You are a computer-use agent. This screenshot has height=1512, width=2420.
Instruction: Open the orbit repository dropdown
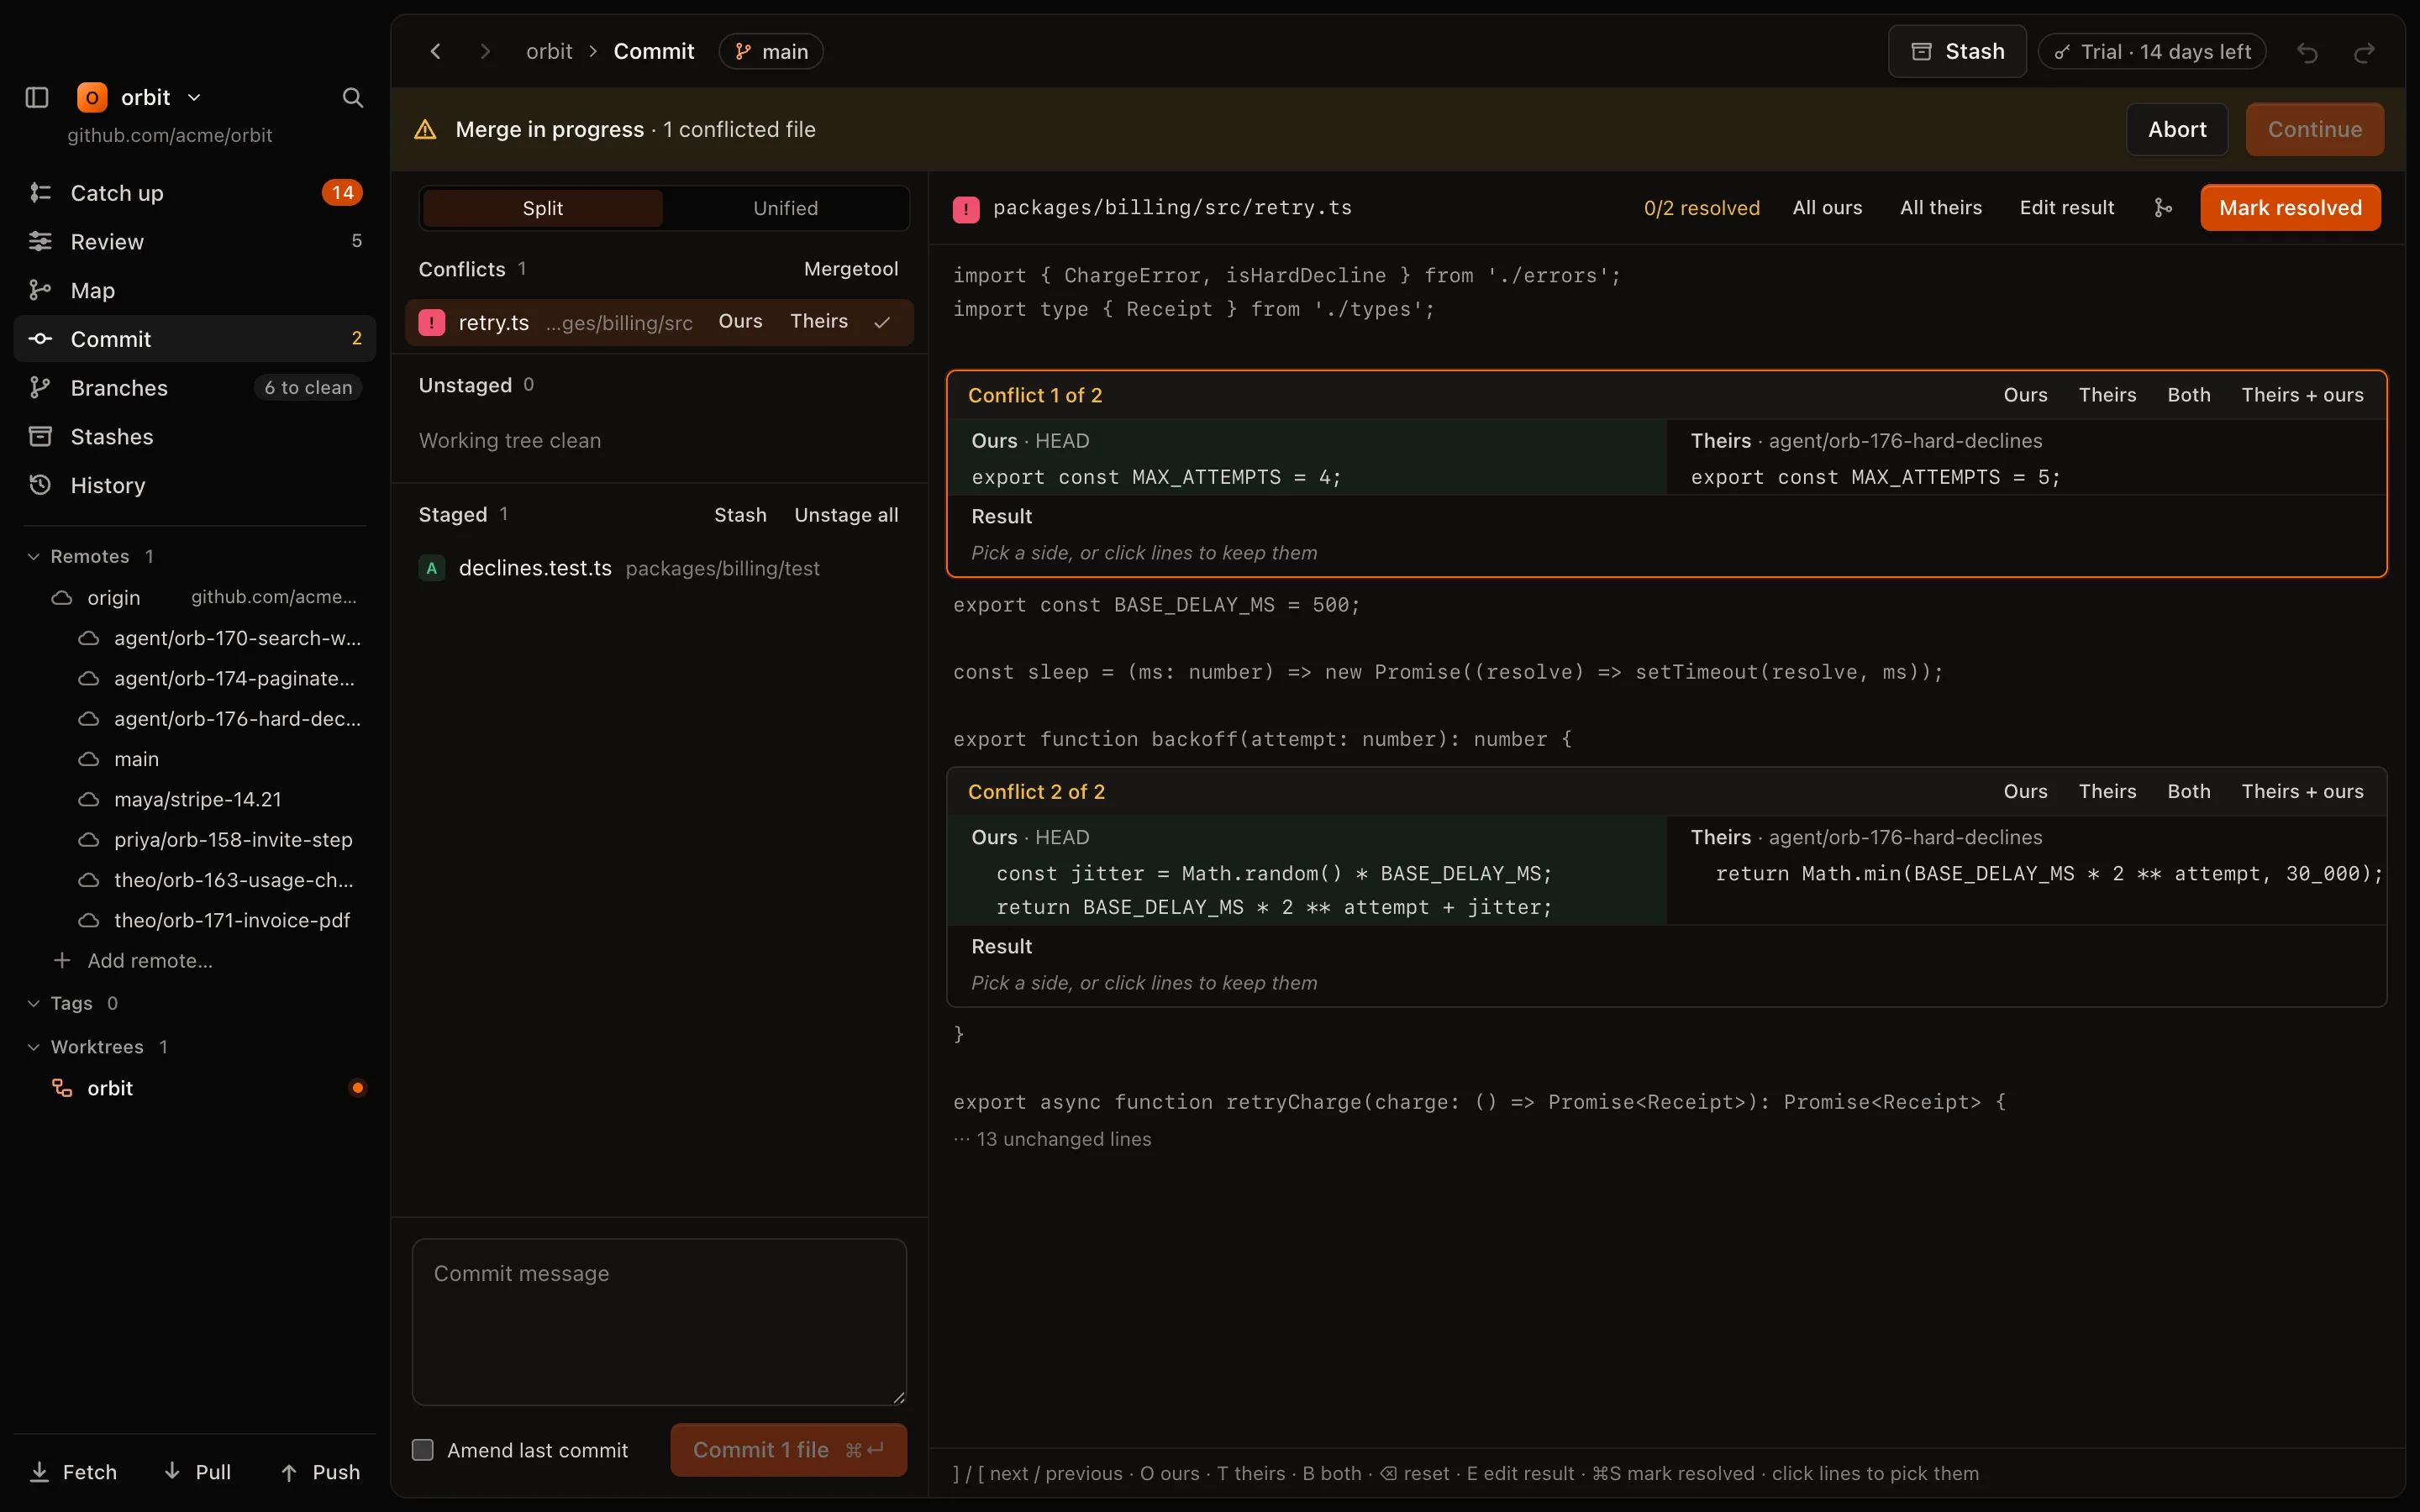pos(140,97)
